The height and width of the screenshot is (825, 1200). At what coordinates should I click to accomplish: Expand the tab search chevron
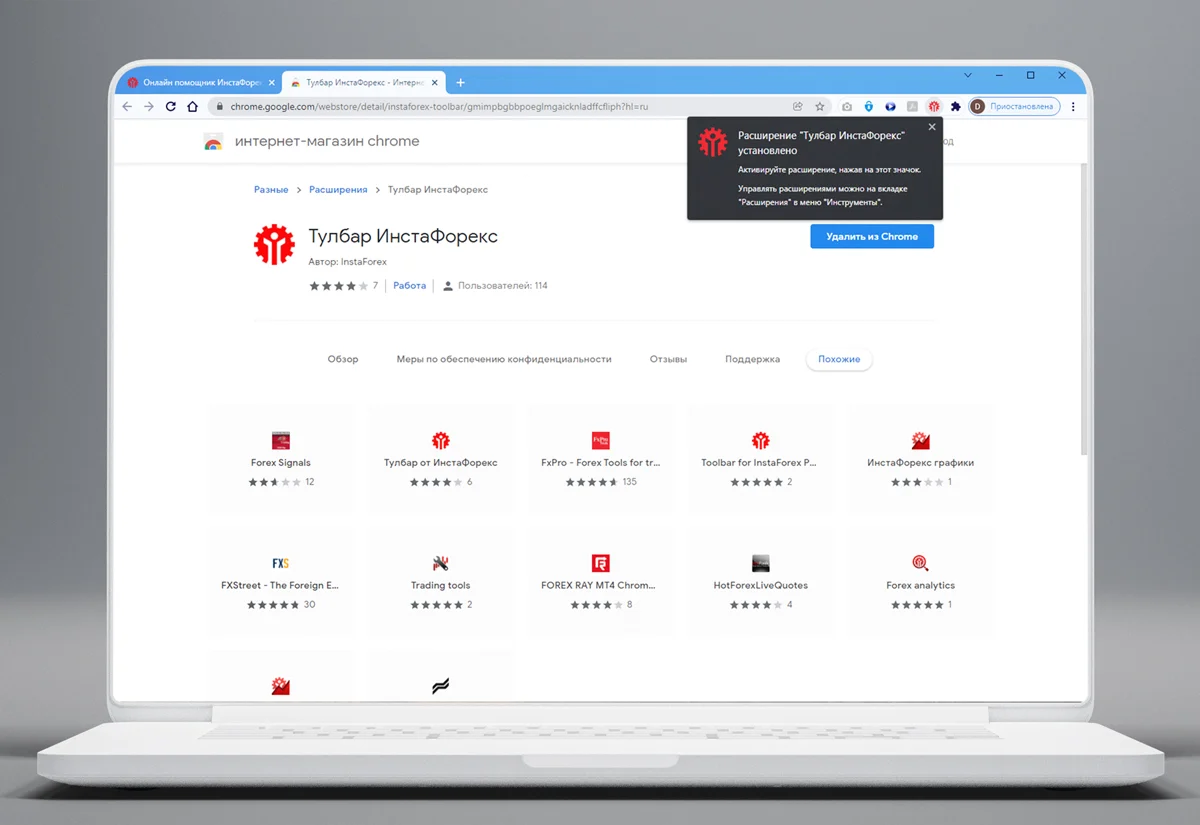(x=967, y=75)
